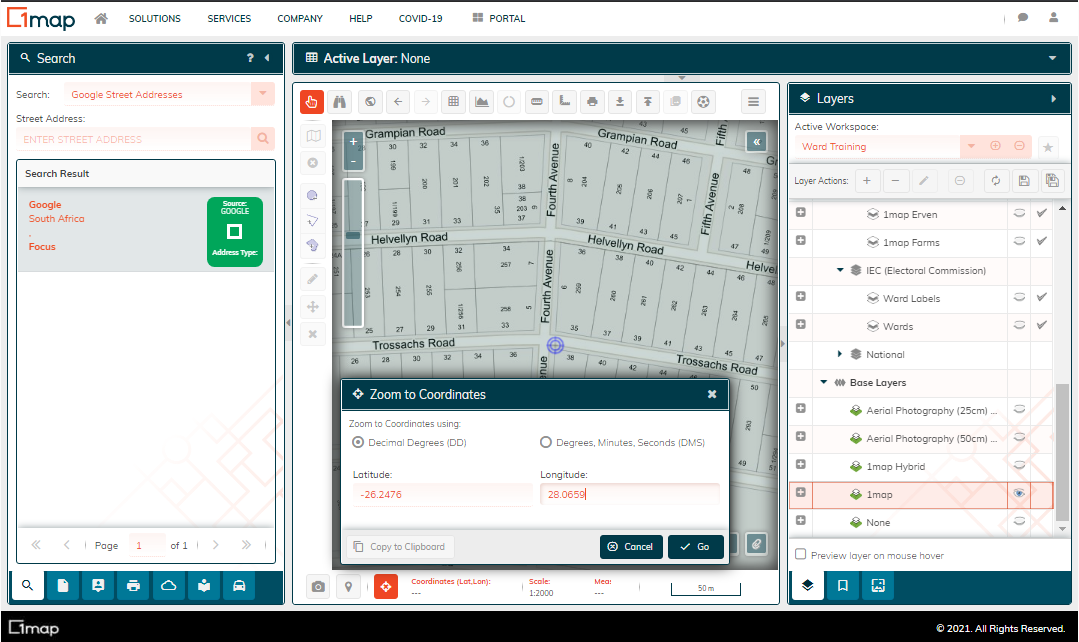The width and height of the screenshot is (1079, 642).
Task: Expand details of 1map Farms layer
Action: click(800, 241)
